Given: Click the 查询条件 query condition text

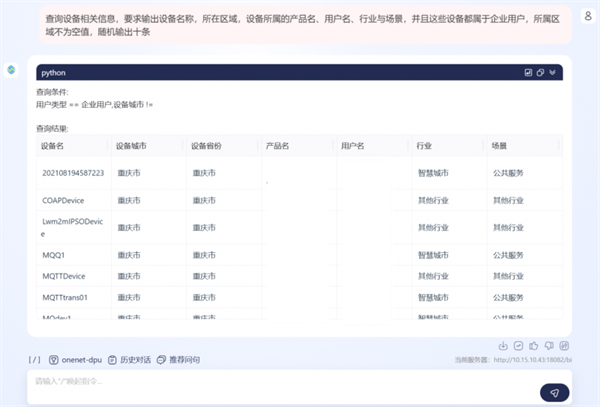Looking at the screenshot, I should tap(52, 92).
